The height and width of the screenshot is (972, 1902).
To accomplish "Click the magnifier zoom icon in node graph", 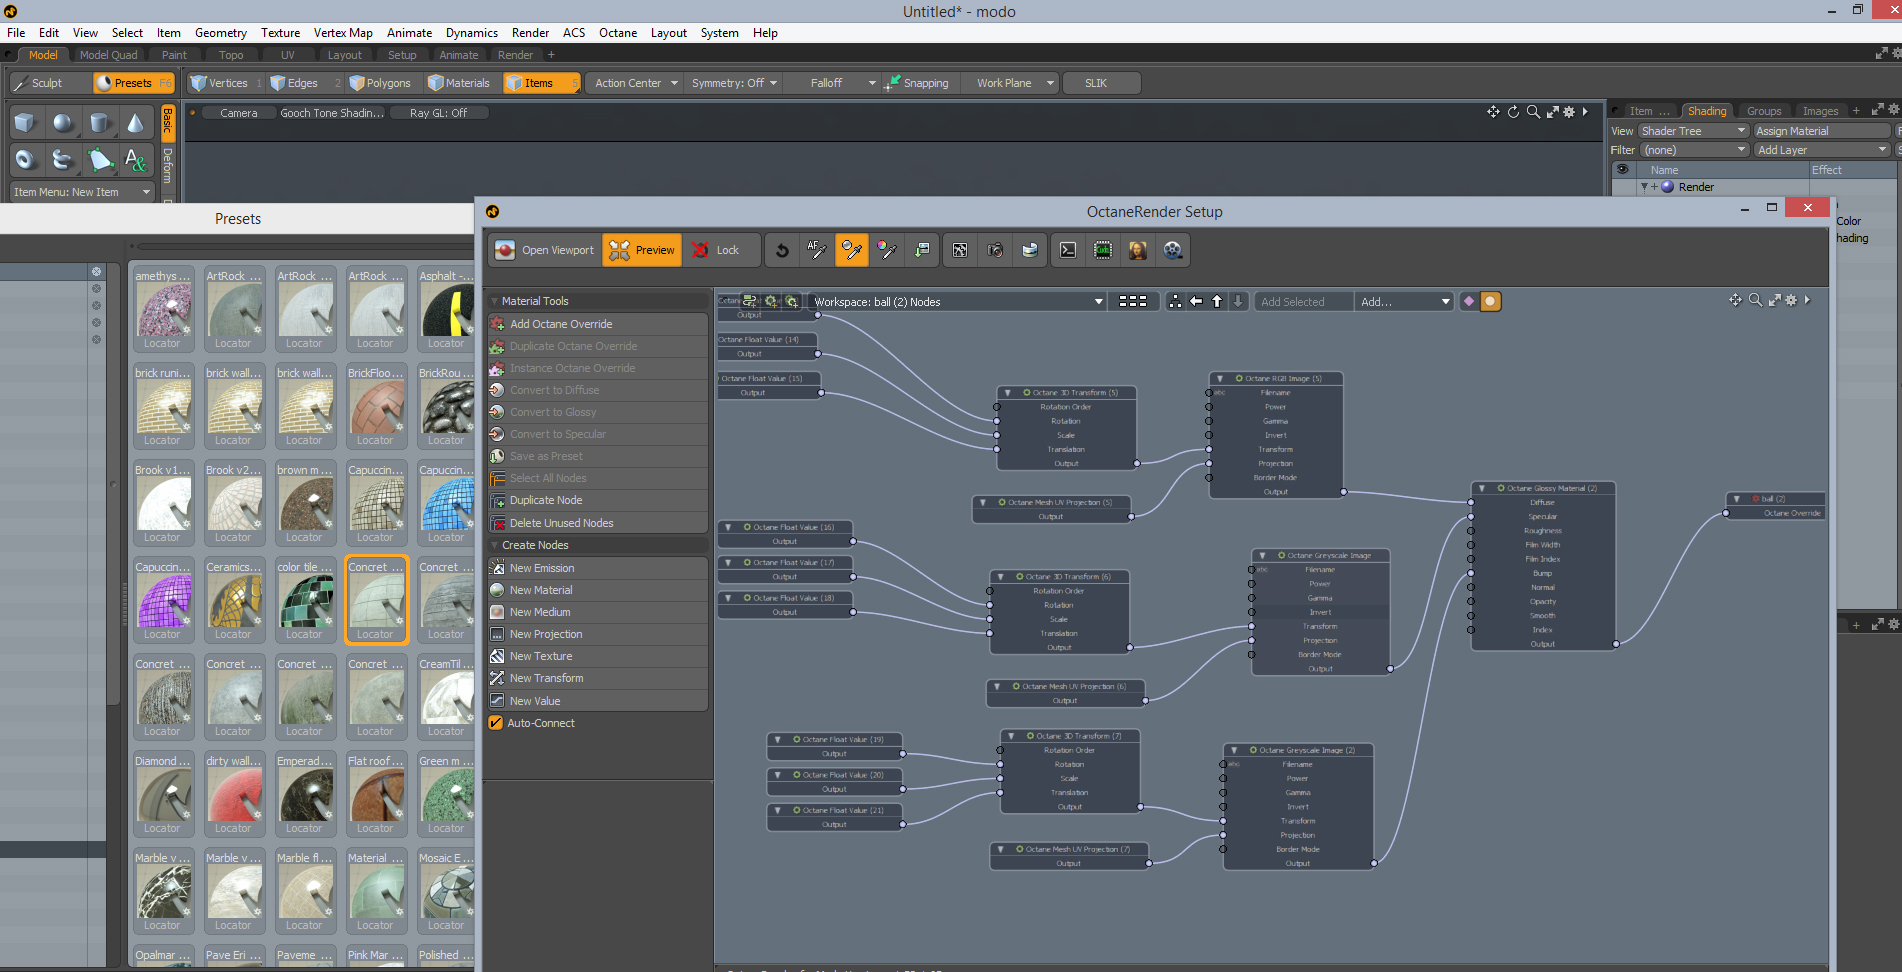I will [1755, 300].
